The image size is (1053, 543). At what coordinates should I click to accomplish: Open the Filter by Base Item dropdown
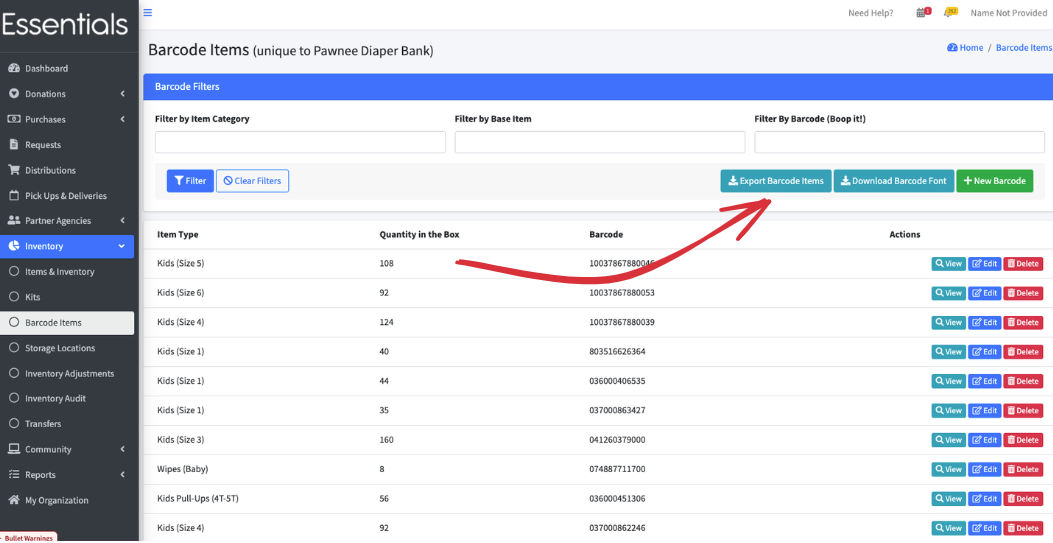point(600,142)
